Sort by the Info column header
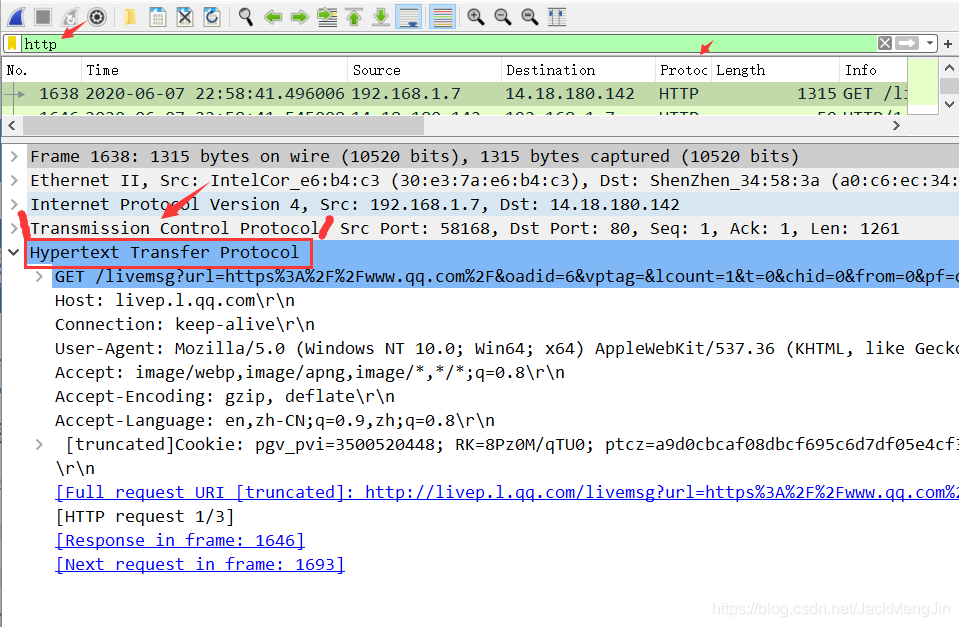The height and width of the screenshot is (627, 959). click(x=873, y=70)
